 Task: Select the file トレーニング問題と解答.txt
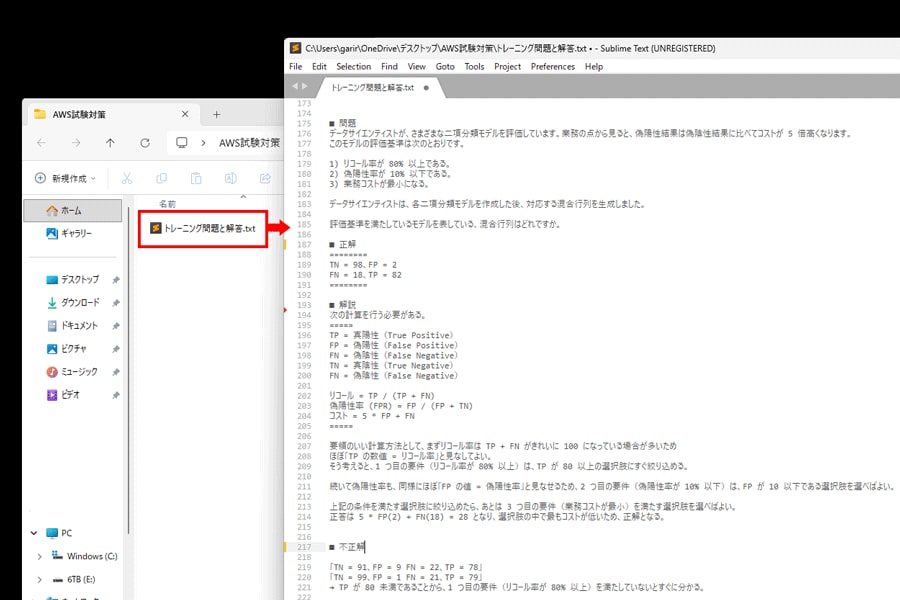click(203, 228)
